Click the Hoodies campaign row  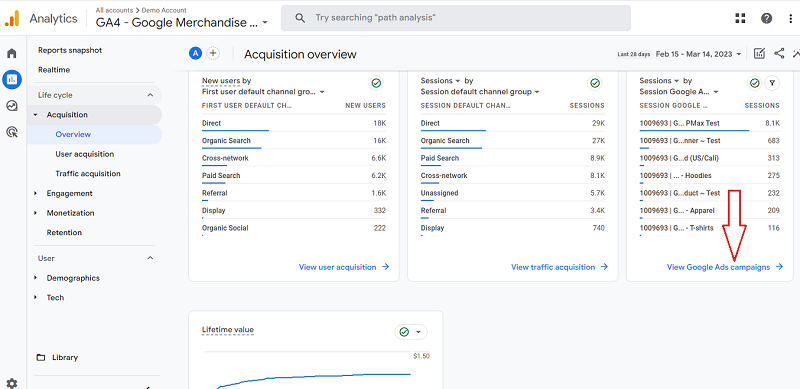click(x=709, y=176)
